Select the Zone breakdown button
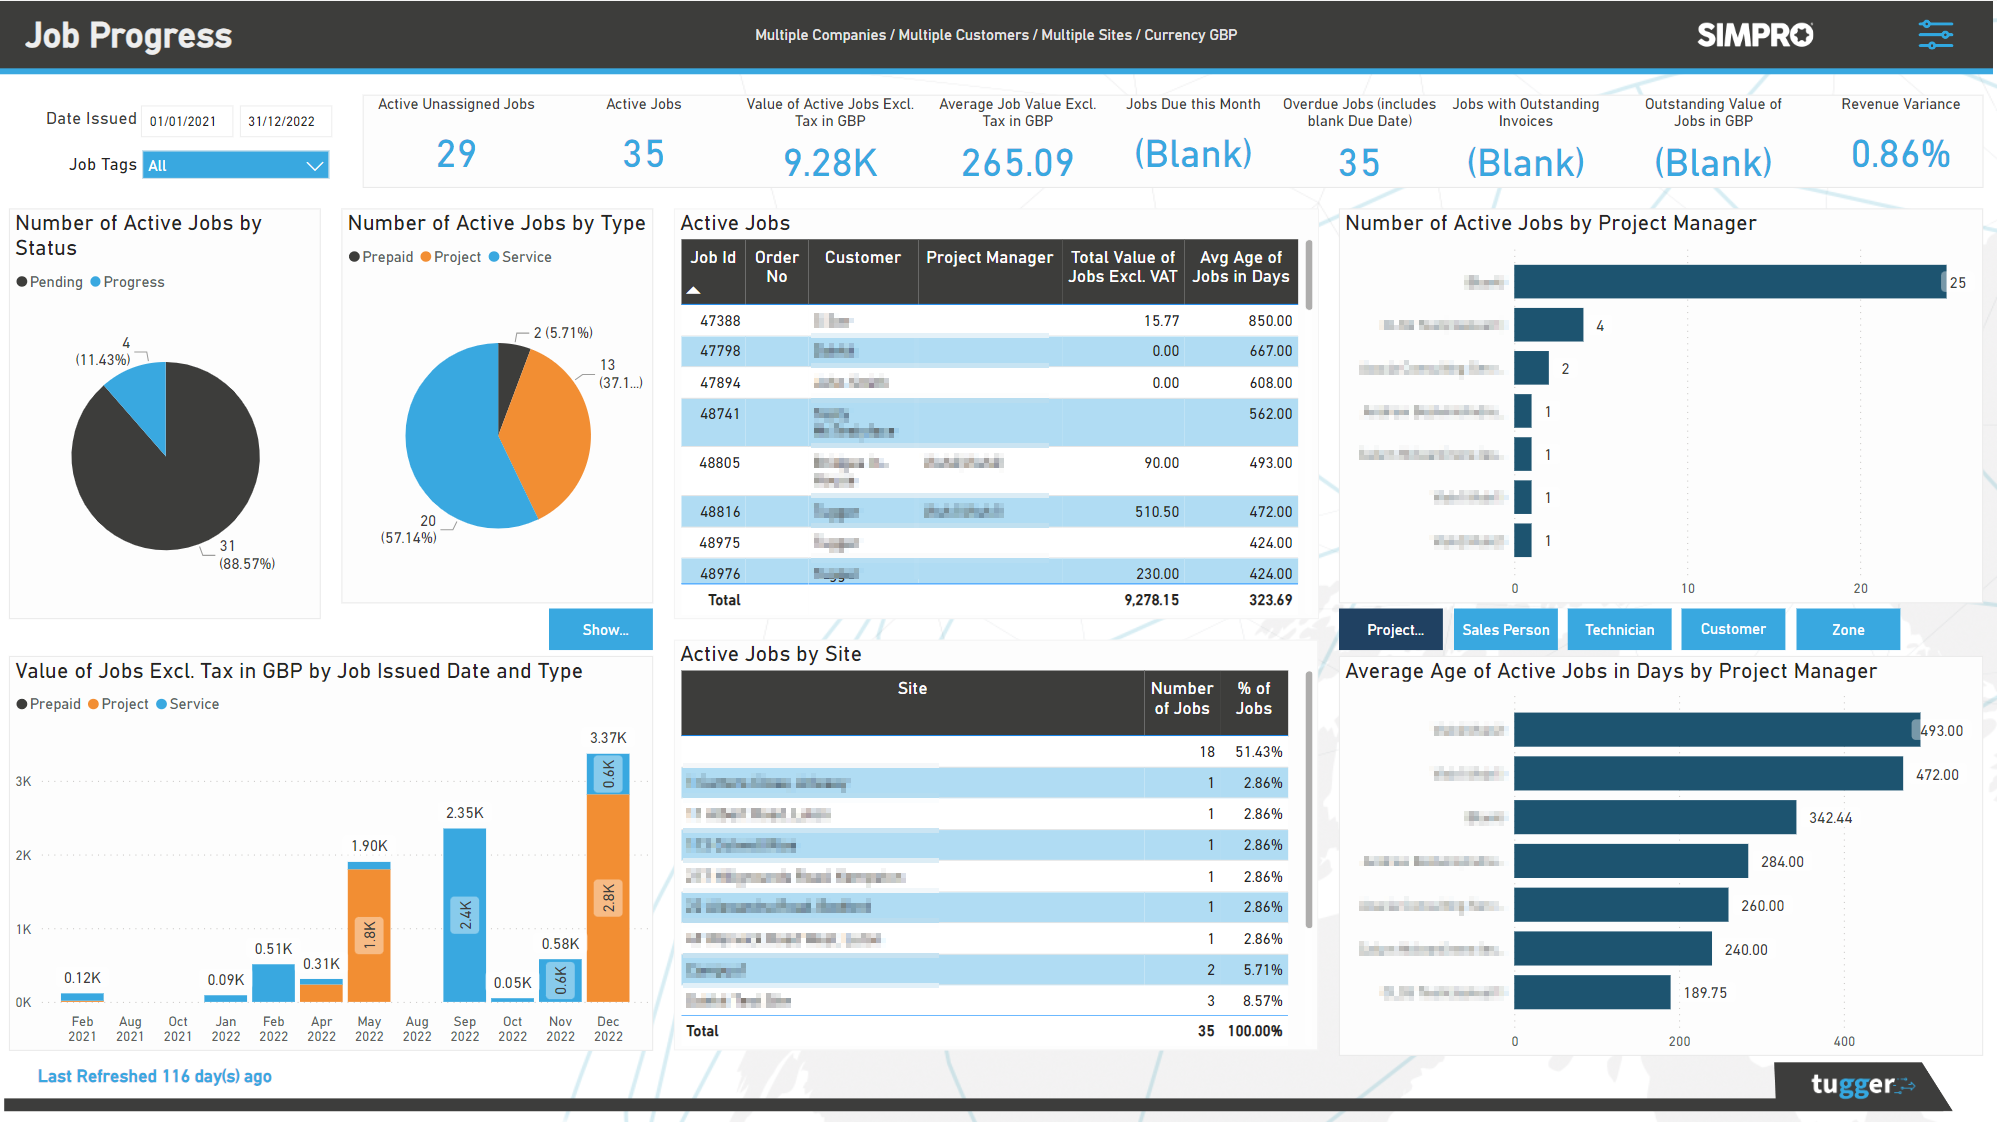 (1847, 629)
